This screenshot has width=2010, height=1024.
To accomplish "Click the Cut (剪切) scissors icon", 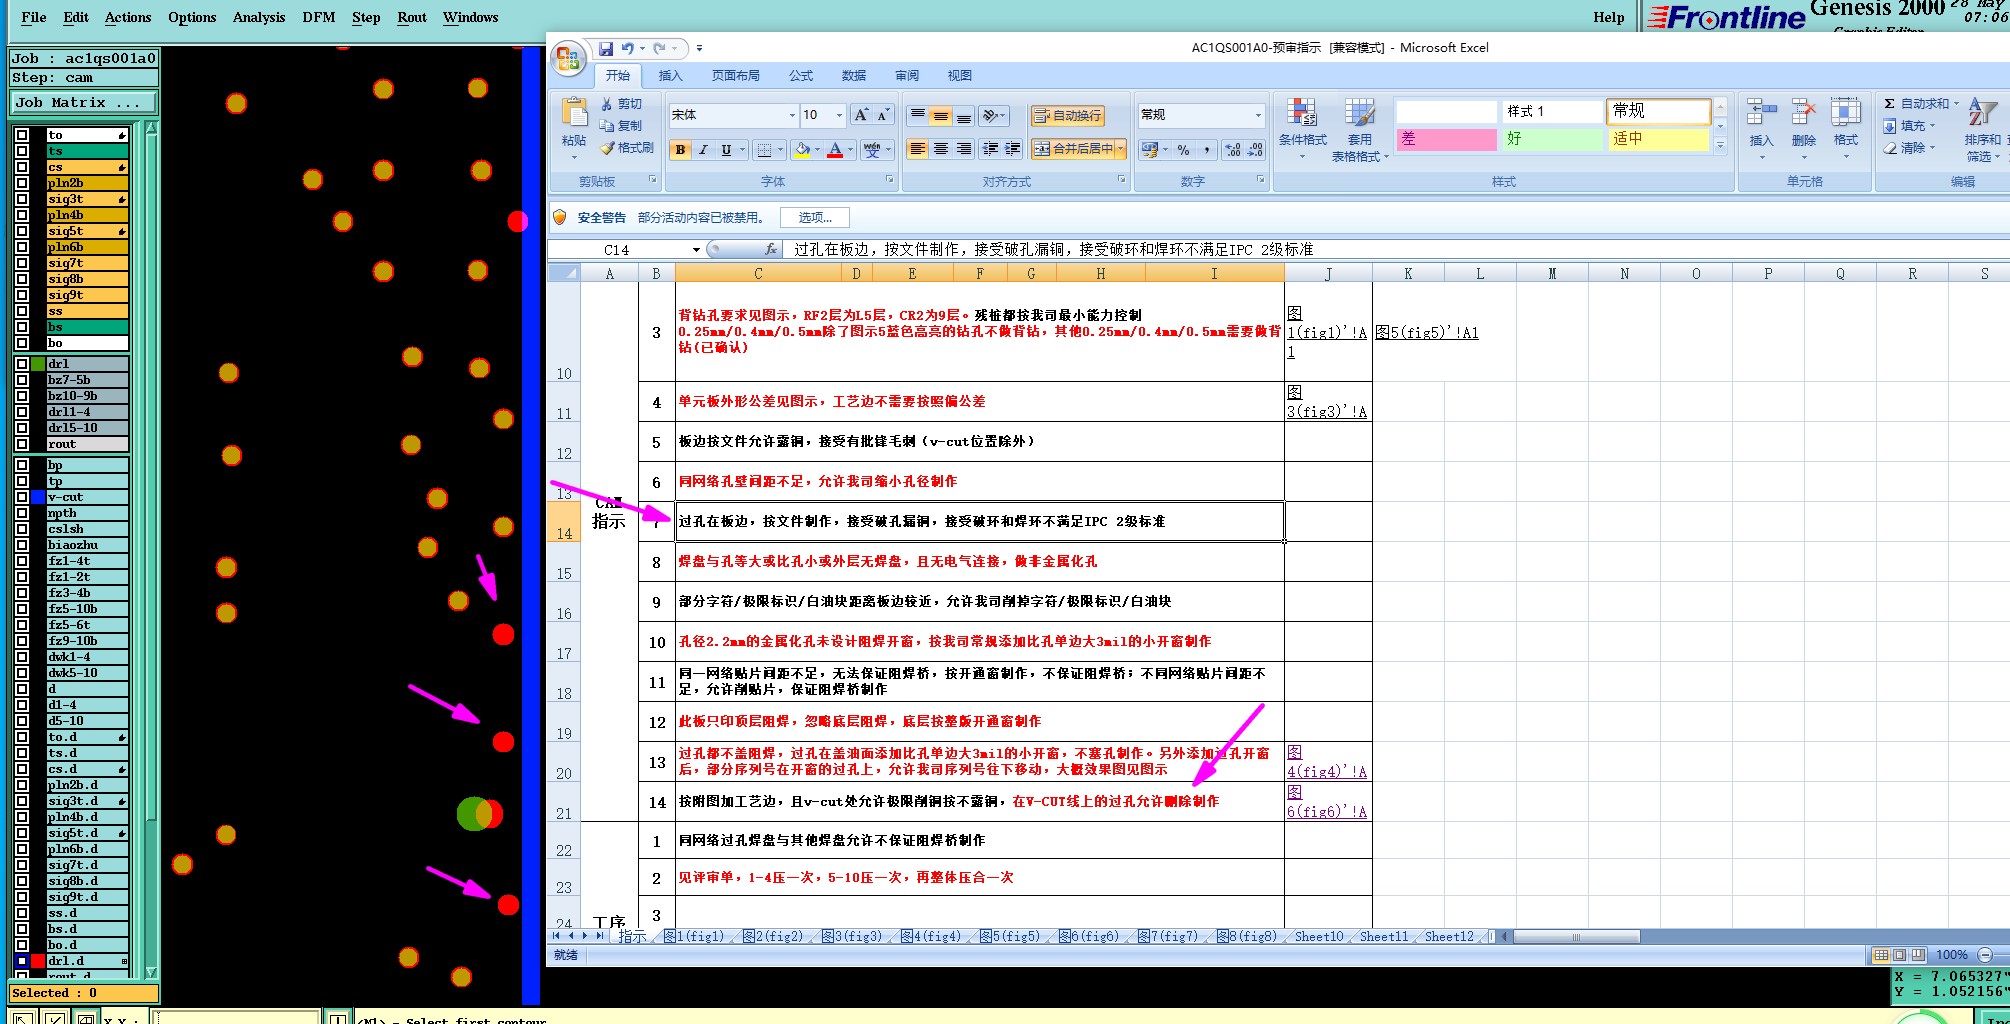I will (607, 104).
